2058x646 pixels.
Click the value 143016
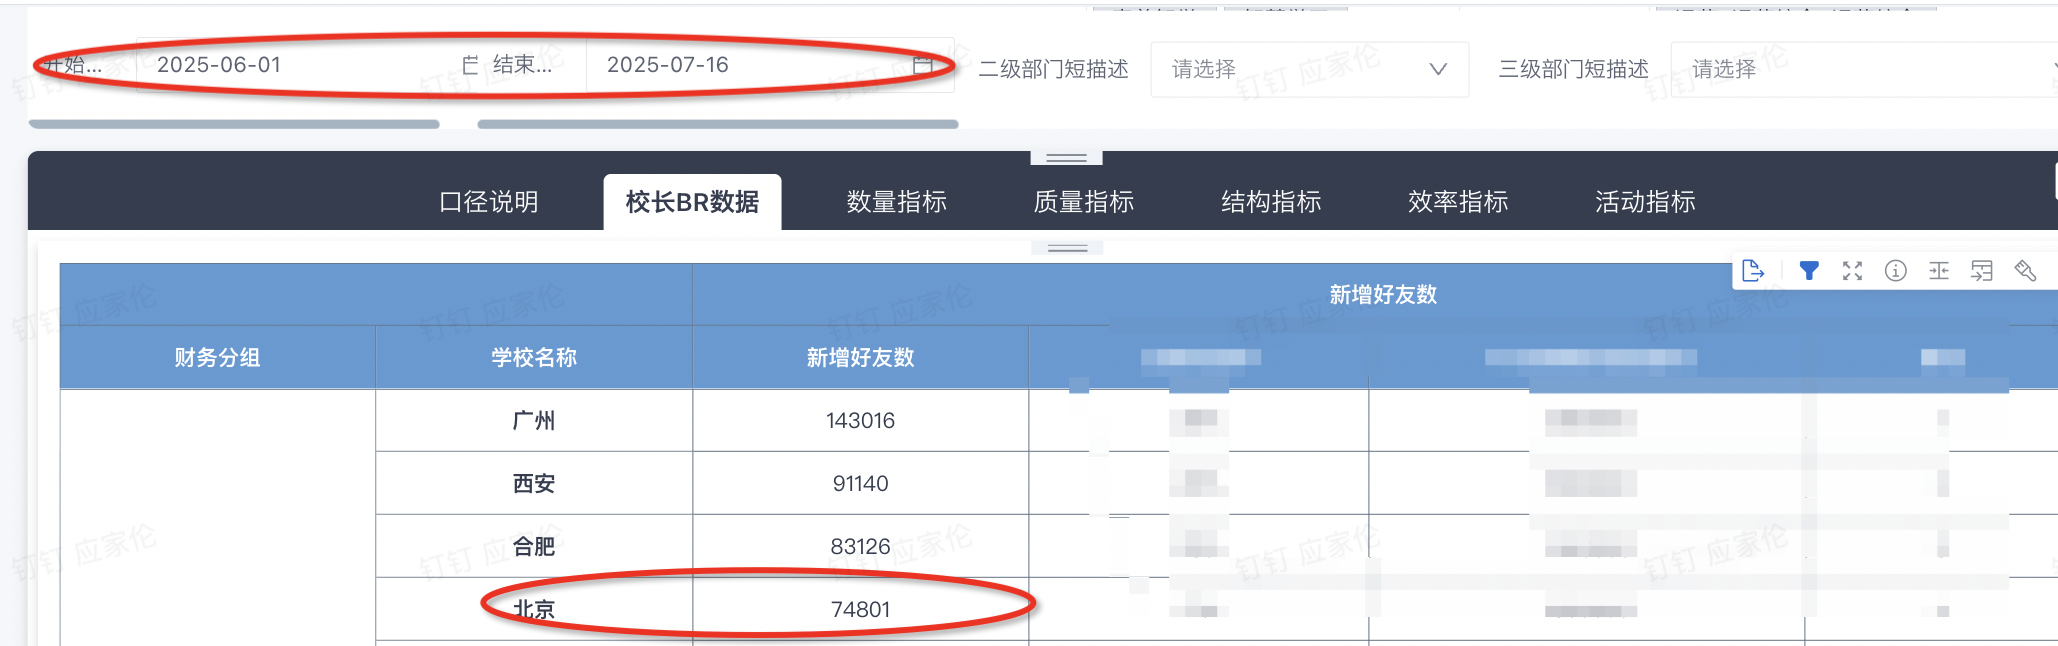coord(860,421)
